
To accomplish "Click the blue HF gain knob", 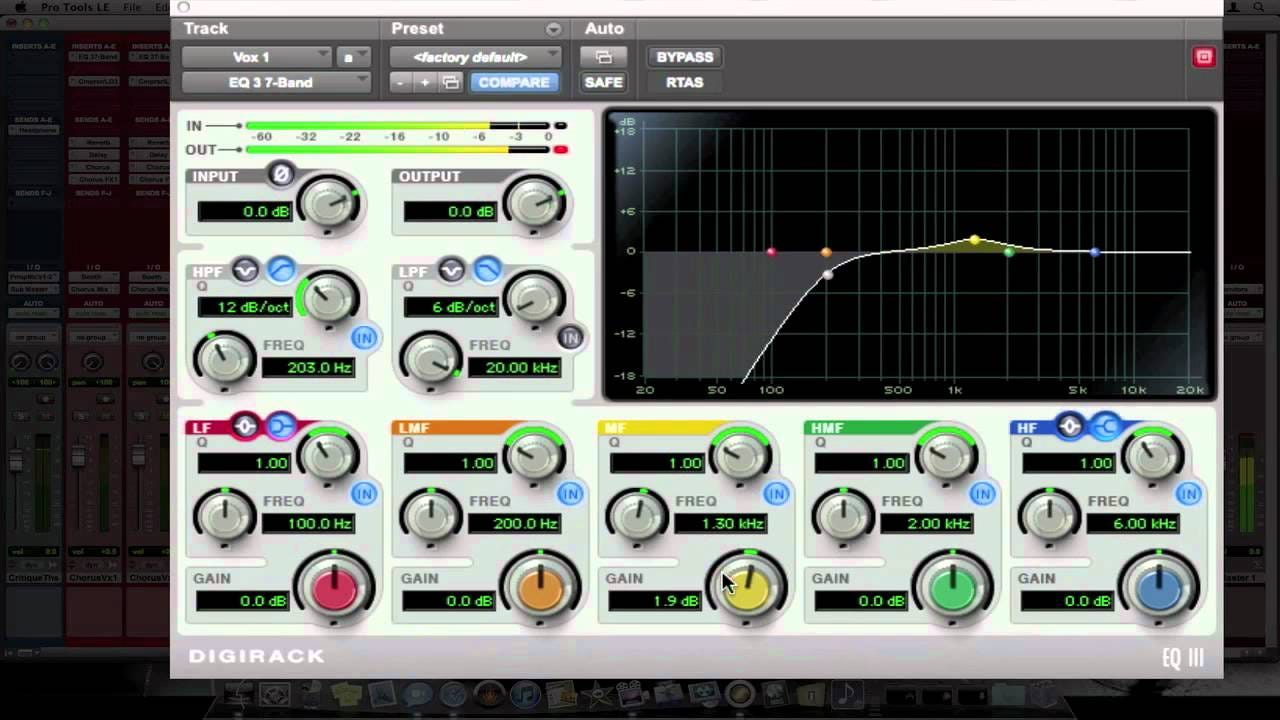I will point(1158,589).
